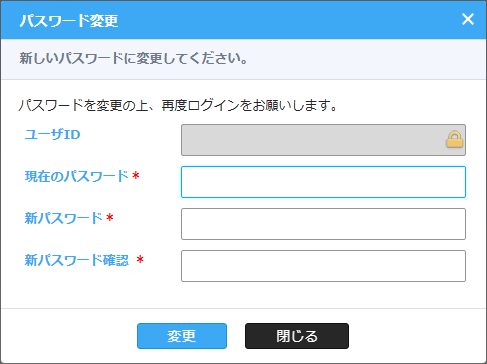The image size is (487, 364).
Task: Click the disabled ユーザID input field
Action: [323, 140]
